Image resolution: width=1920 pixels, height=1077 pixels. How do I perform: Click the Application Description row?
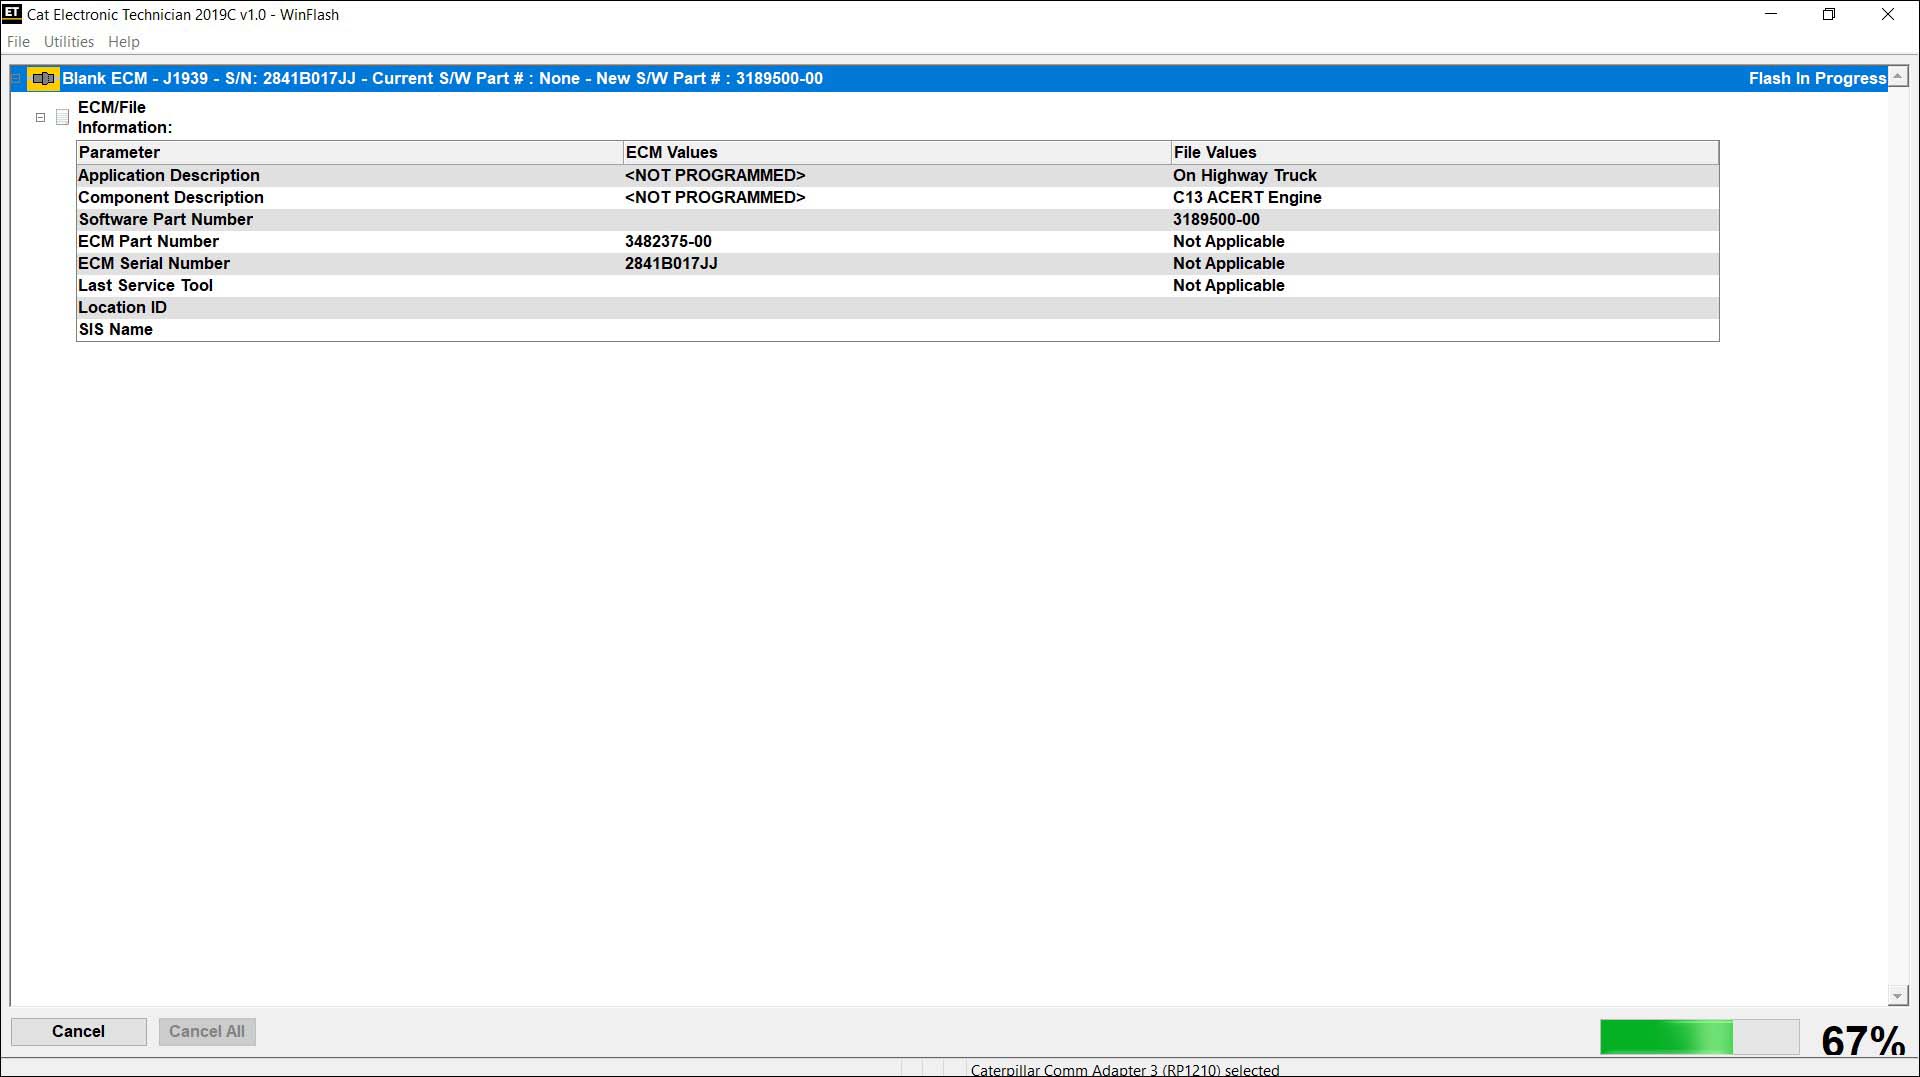[400, 175]
